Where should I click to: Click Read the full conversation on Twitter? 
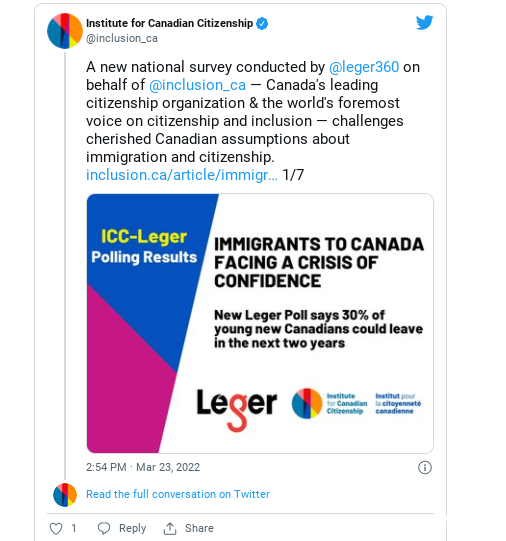click(178, 494)
